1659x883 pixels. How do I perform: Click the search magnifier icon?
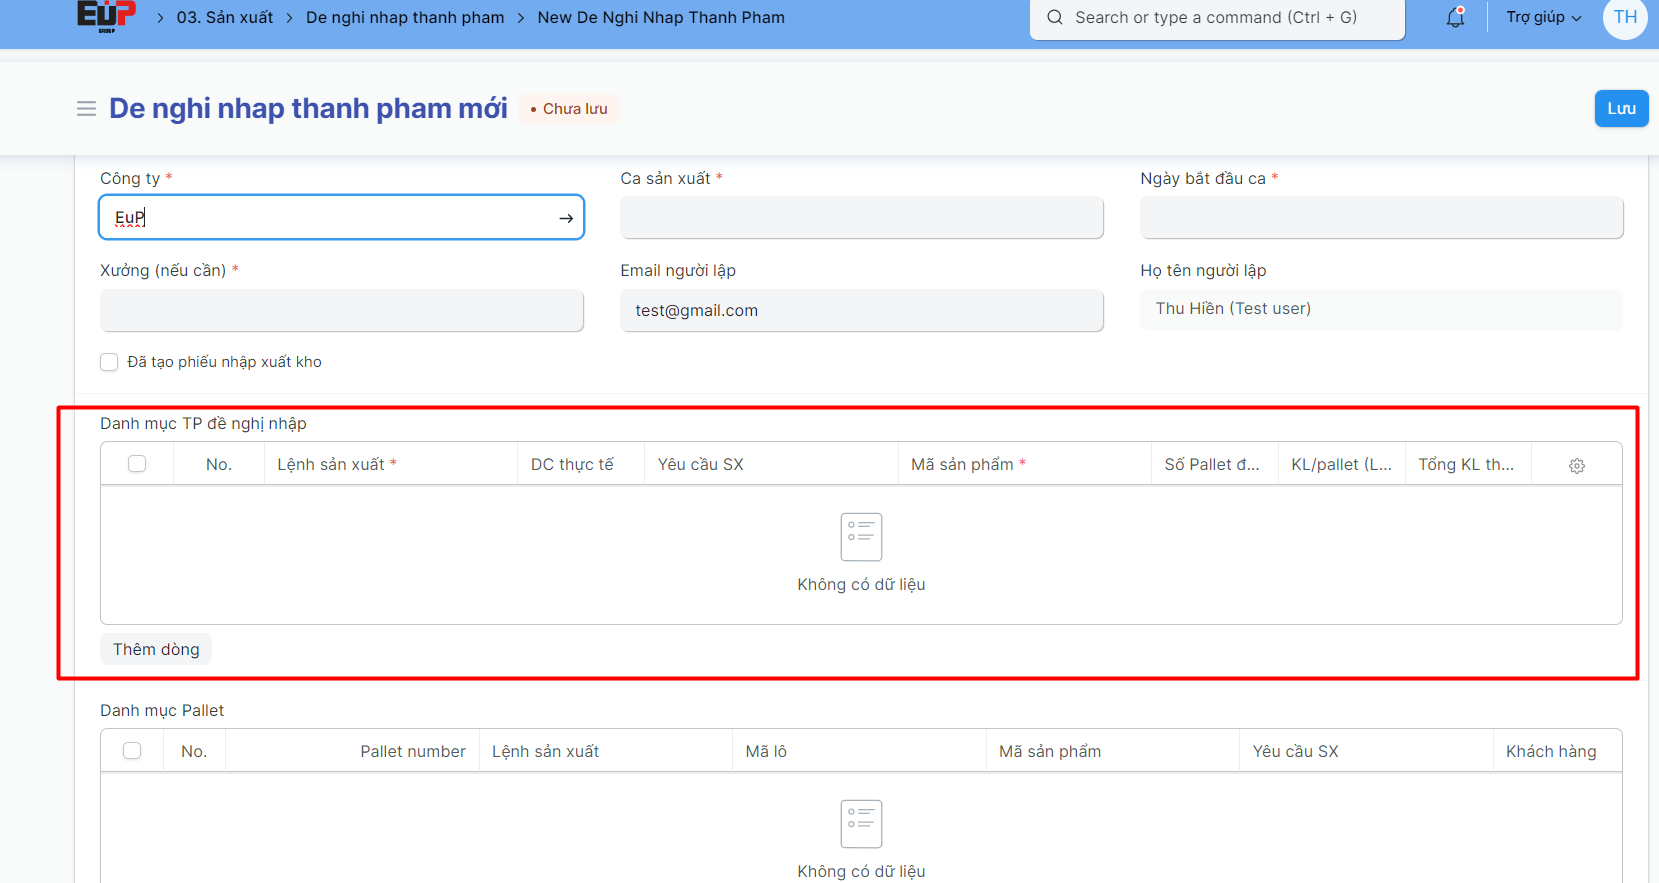click(x=1054, y=18)
